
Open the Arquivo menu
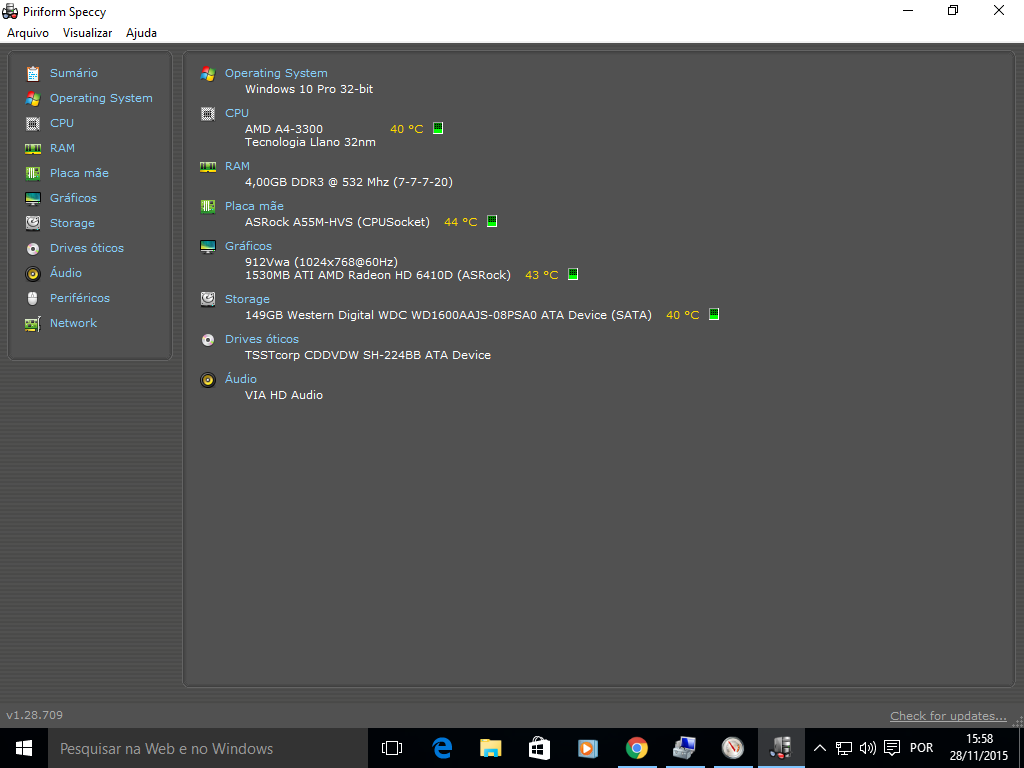click(28, 33)
